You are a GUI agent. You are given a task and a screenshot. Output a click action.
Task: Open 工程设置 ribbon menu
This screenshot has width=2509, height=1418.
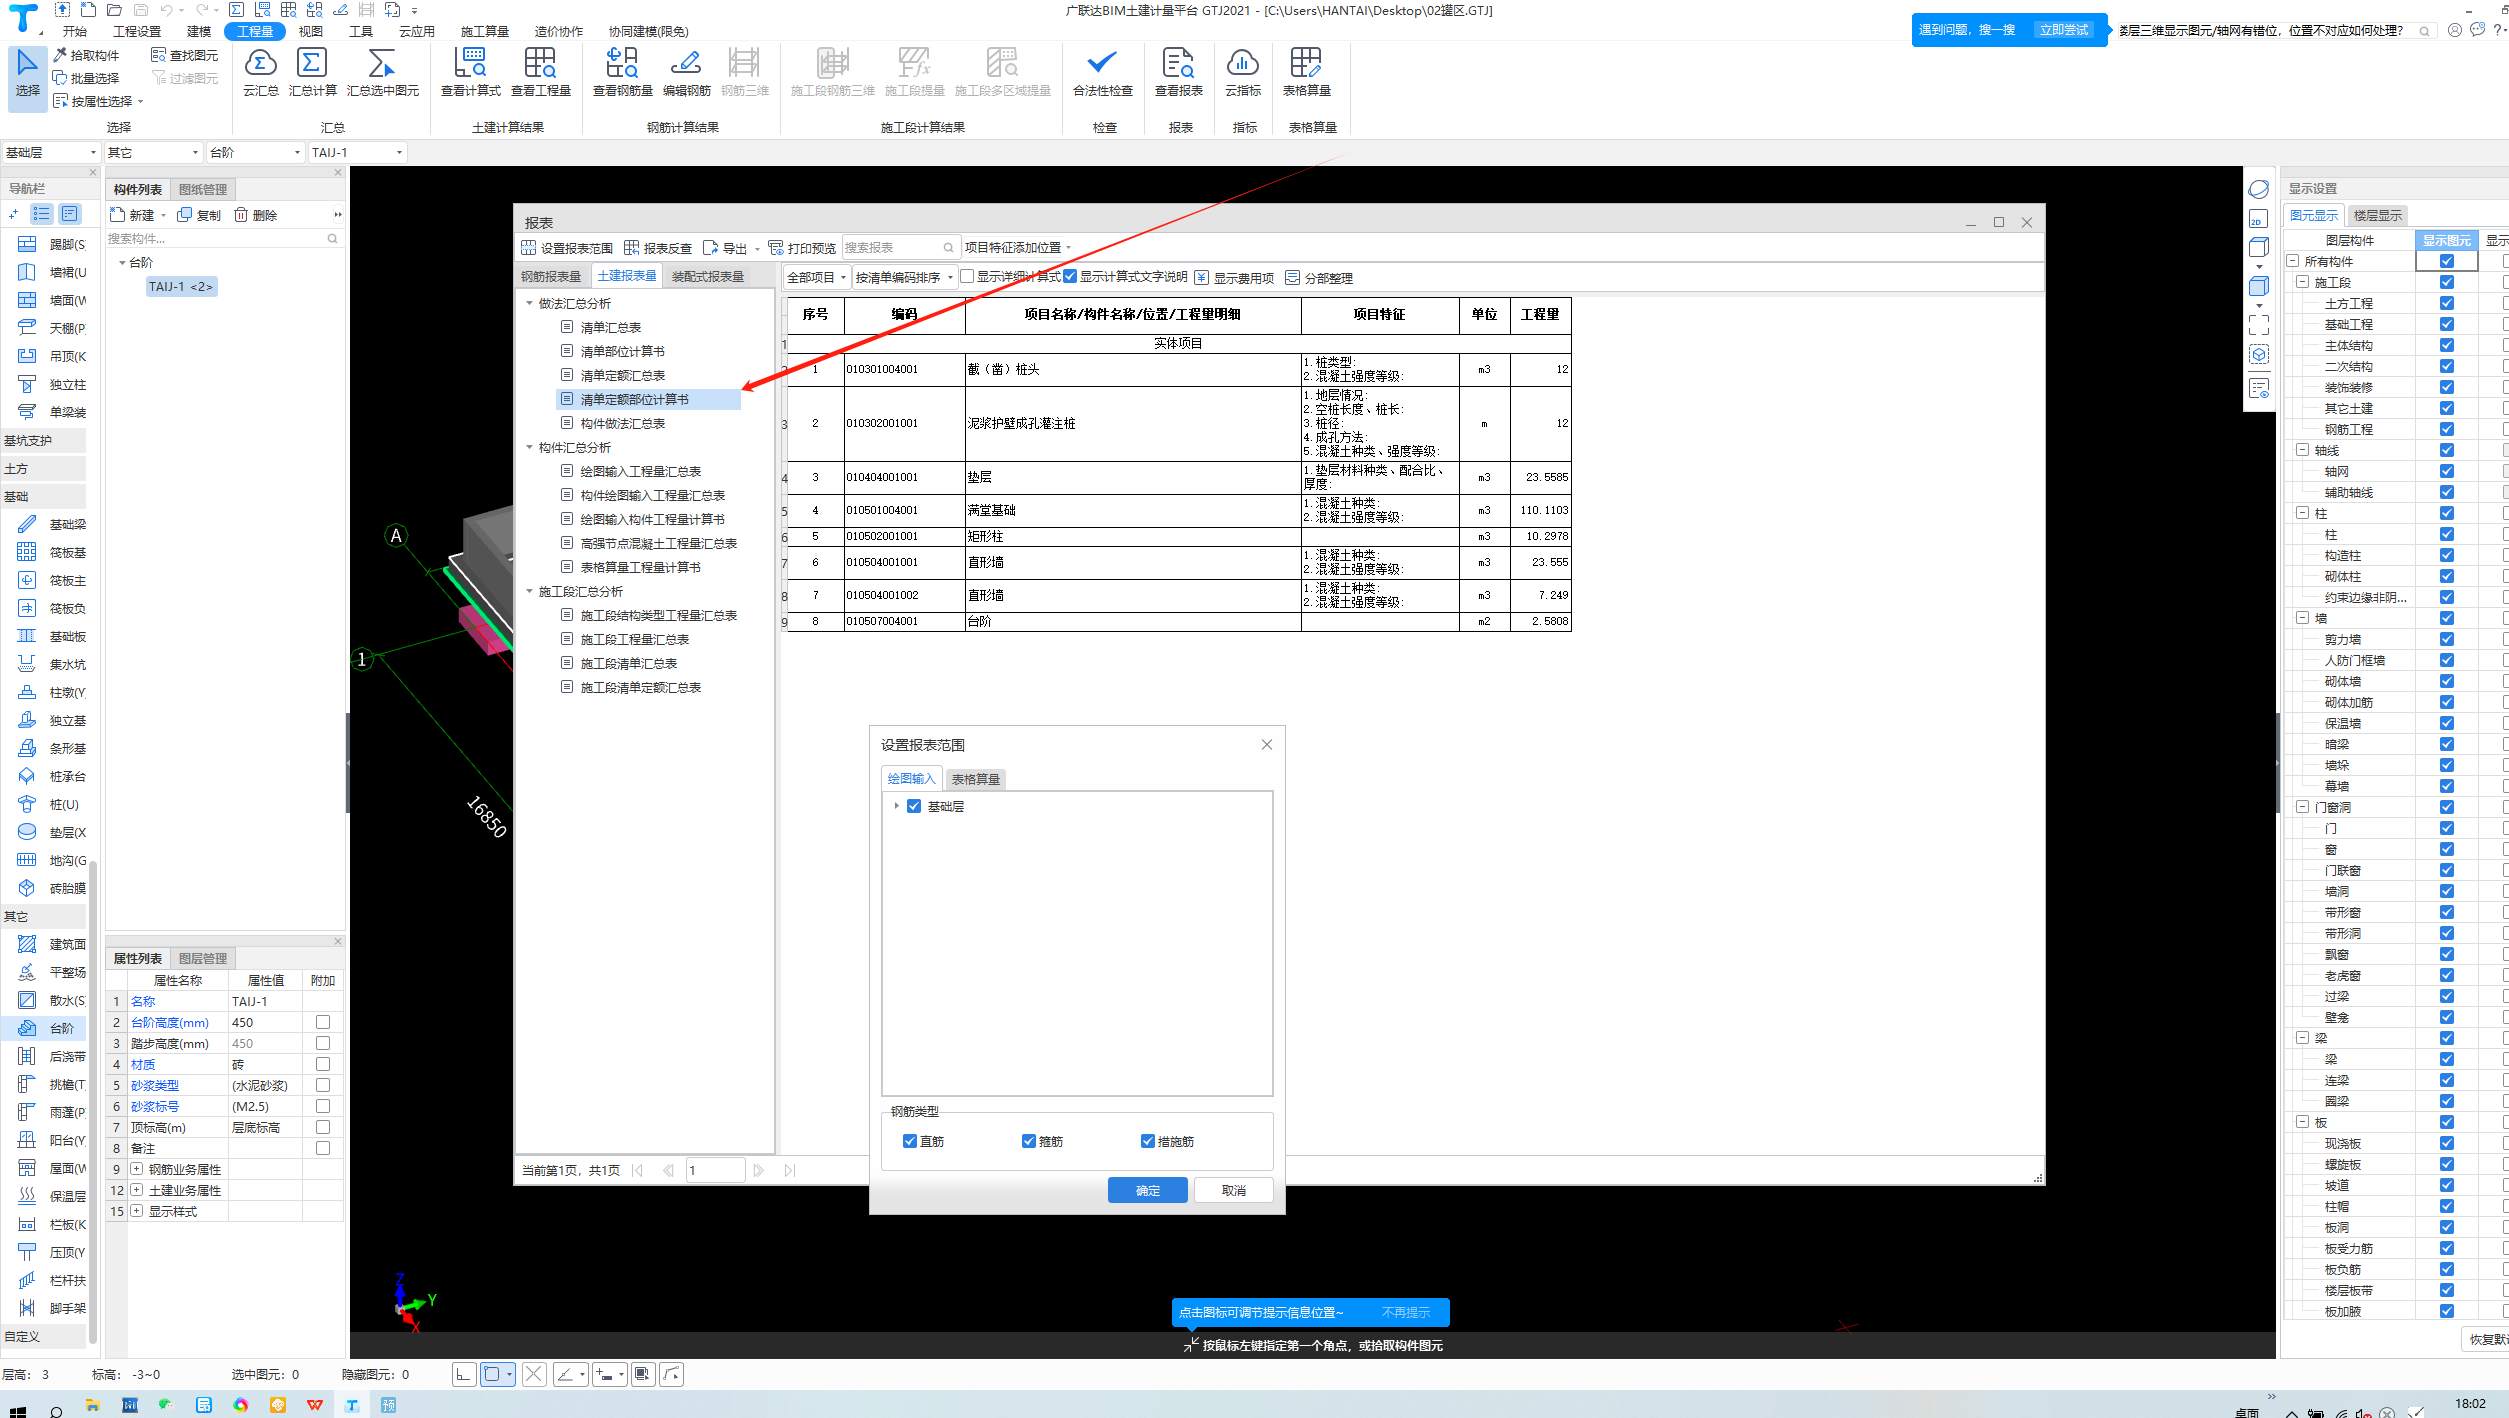137,31
